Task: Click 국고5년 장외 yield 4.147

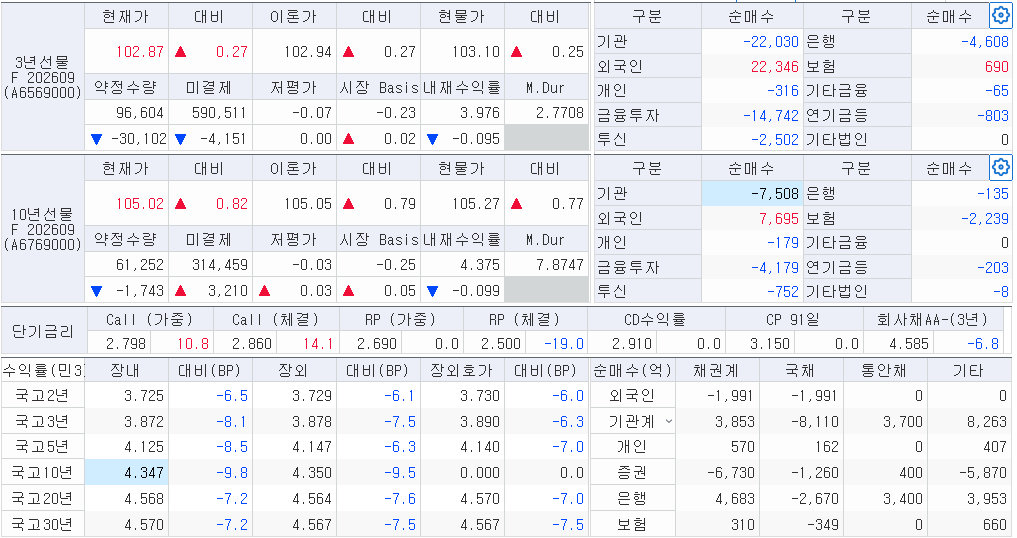Action: [x=312, y=447]
